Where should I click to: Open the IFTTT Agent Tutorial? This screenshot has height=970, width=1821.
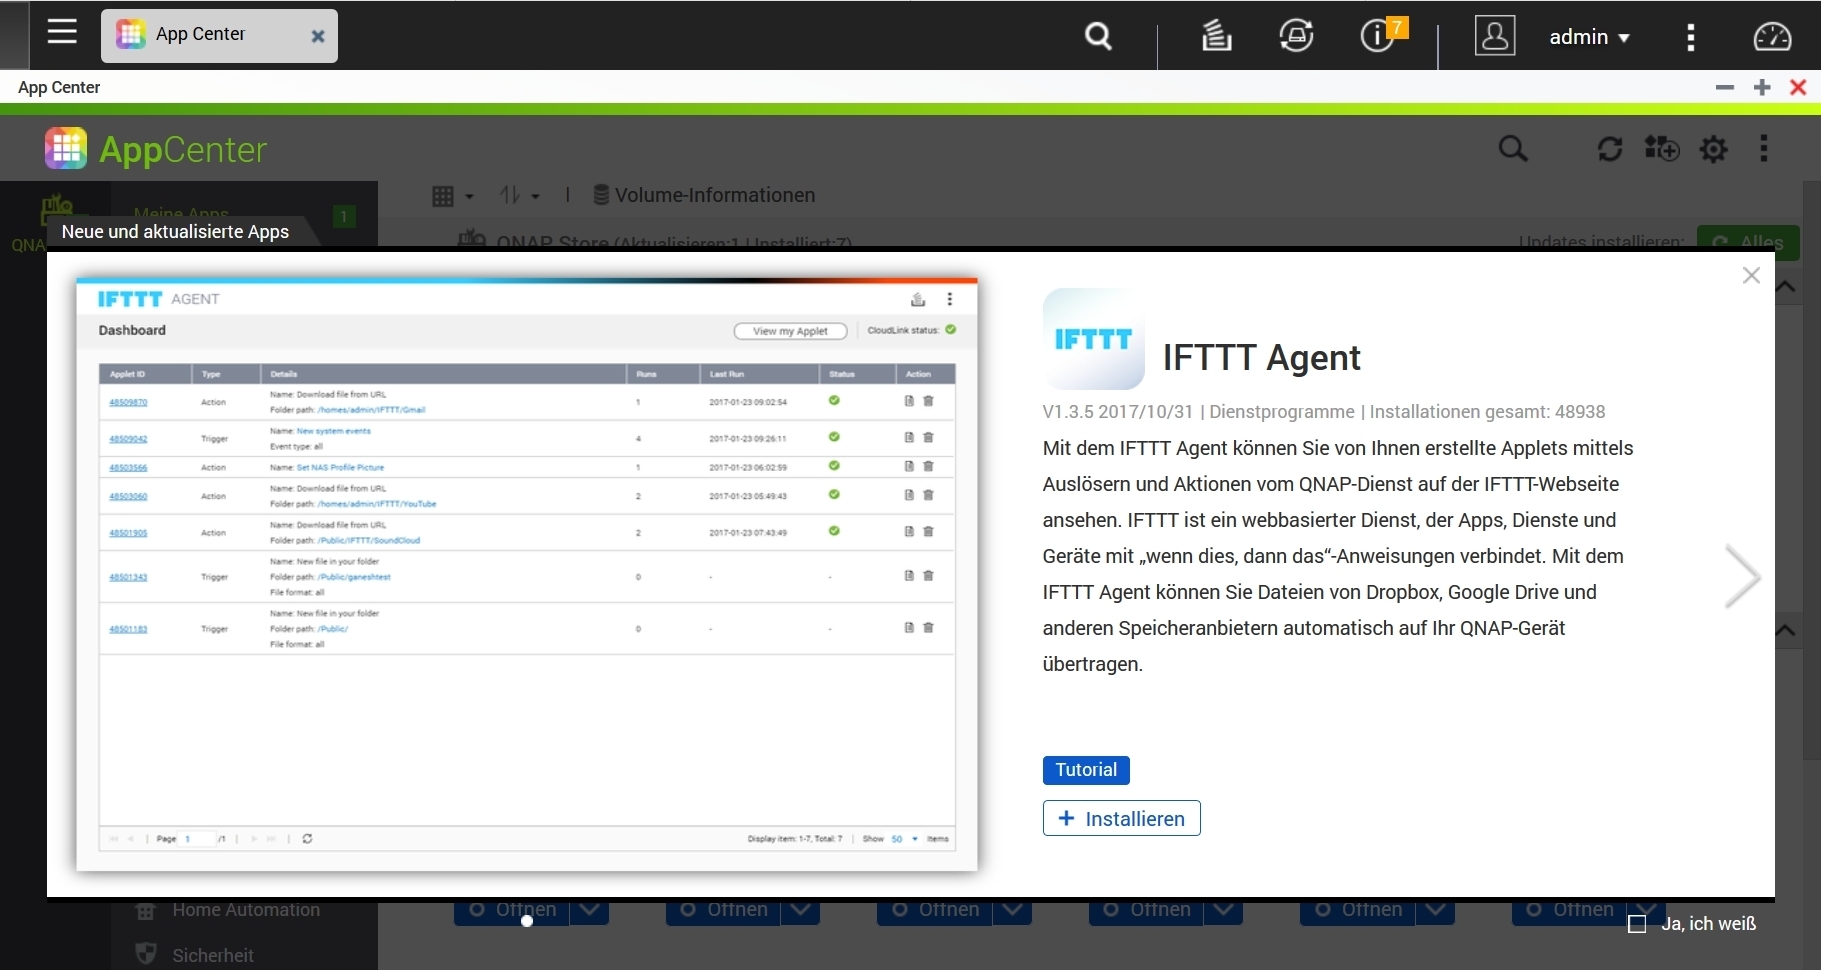[1086, 770]
